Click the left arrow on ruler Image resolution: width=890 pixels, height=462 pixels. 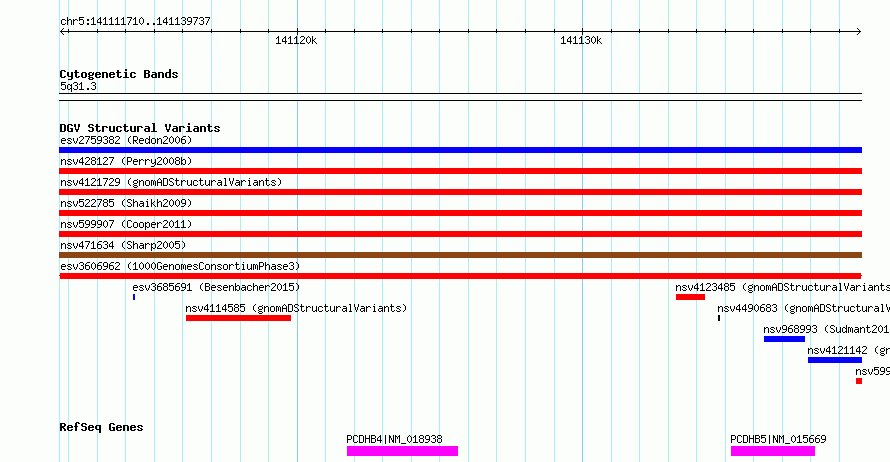click(x=62, y=32)
